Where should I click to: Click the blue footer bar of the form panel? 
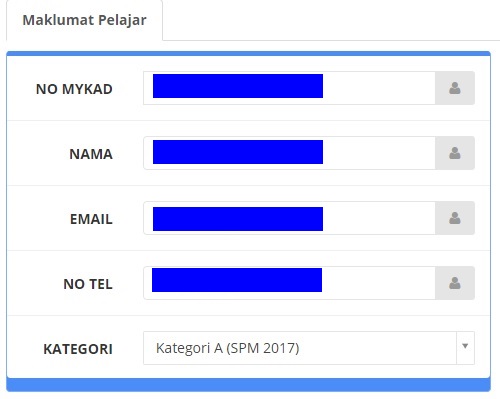pos(248,385)
